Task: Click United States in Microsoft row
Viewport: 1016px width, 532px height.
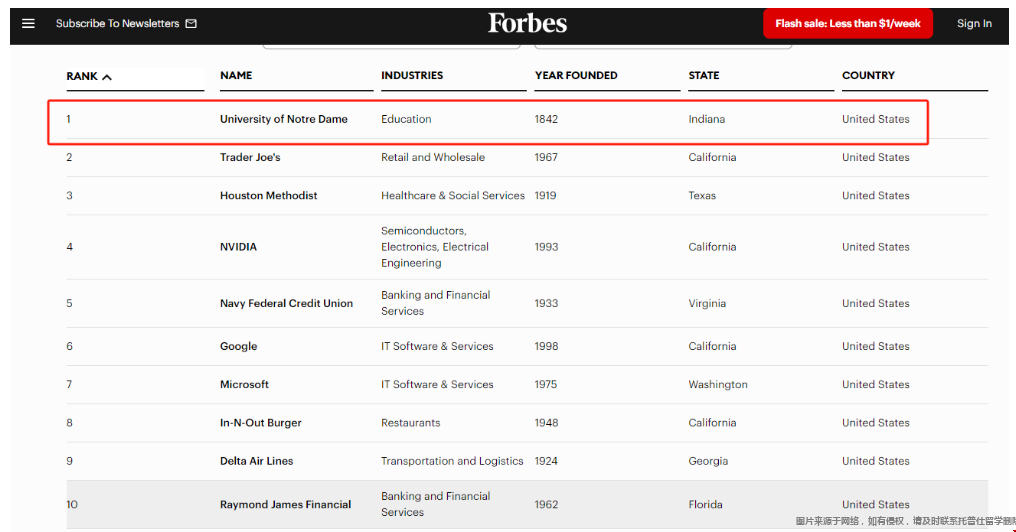Action: tap(875, 384)
